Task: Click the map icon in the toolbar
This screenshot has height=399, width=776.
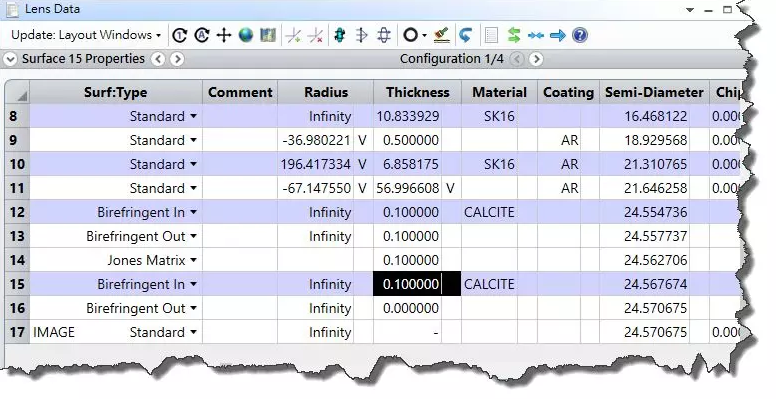Action: pyautogui.click(x=268, y=35)
